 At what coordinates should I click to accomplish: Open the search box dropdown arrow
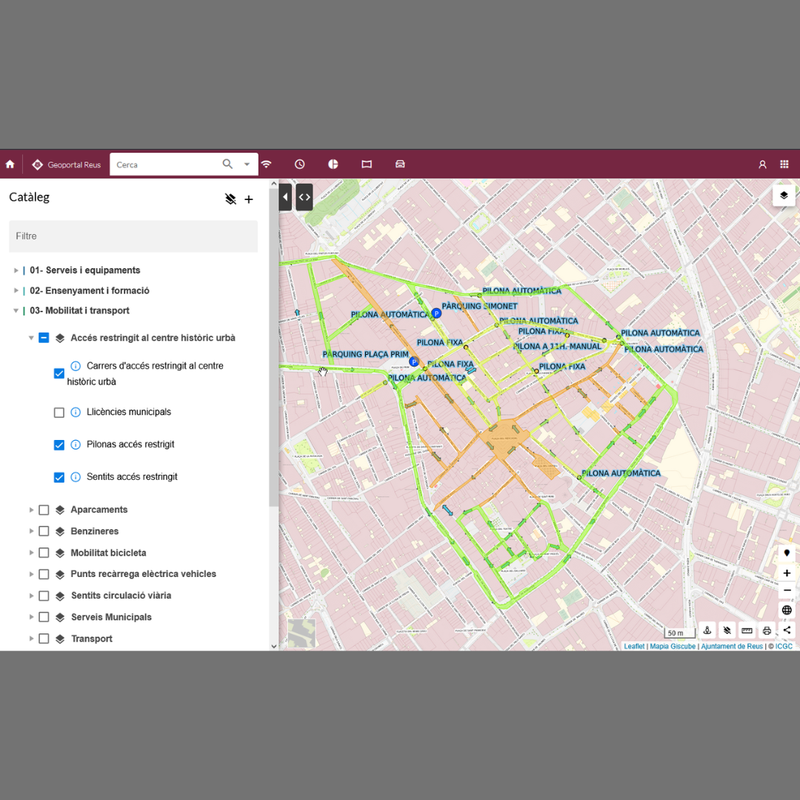[247, 164]
